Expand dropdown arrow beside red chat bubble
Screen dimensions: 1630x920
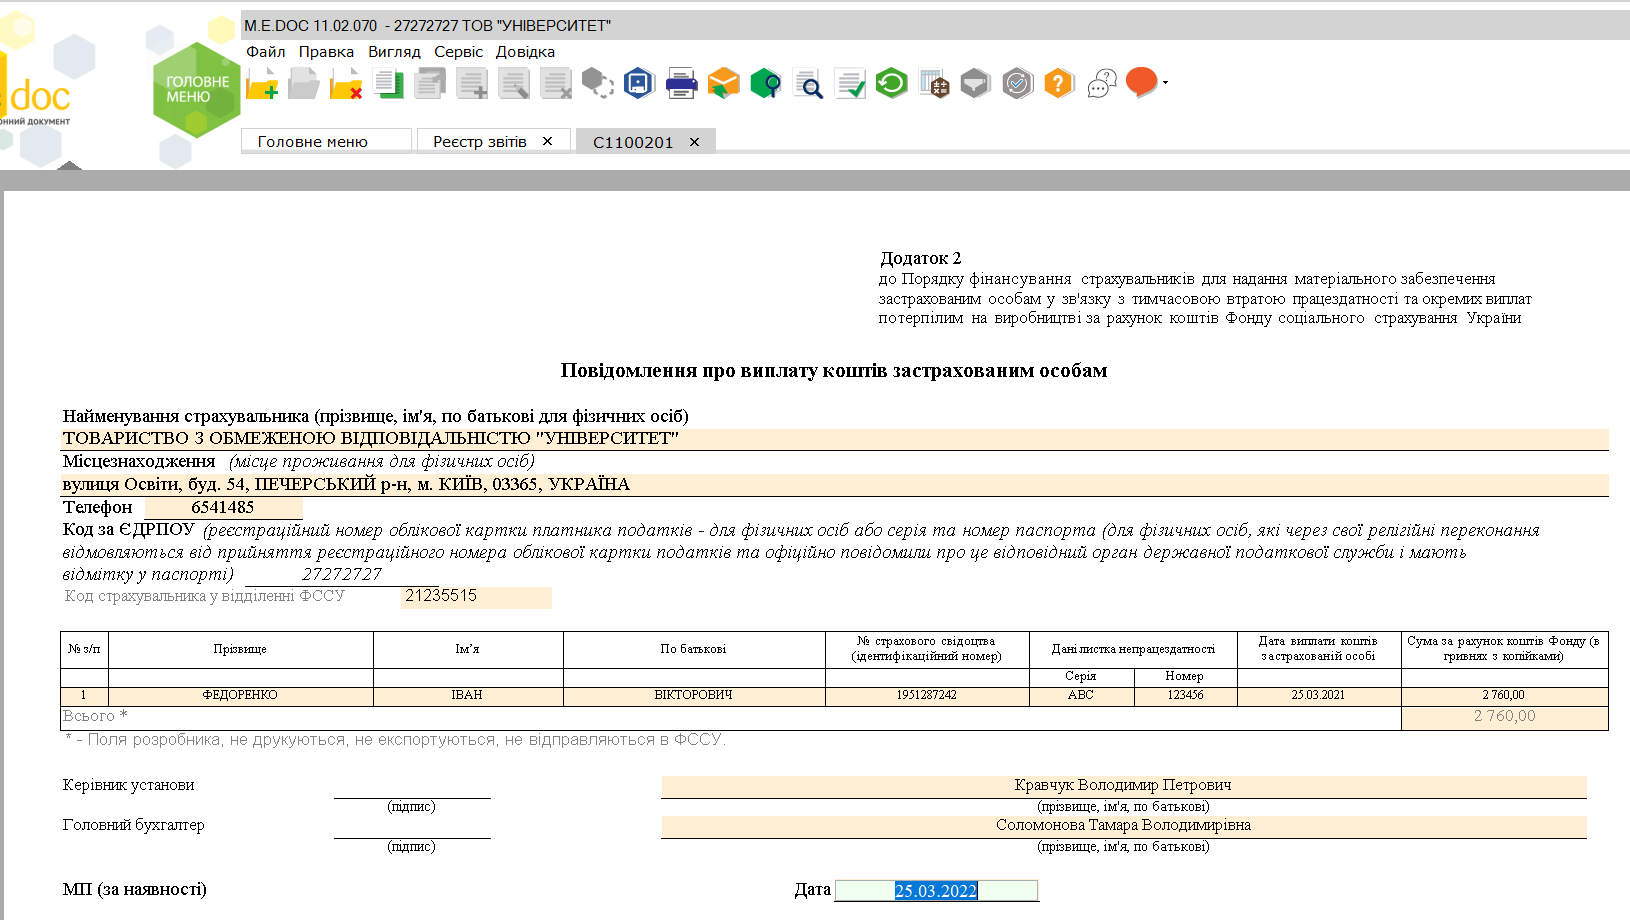coord(1165,83)
